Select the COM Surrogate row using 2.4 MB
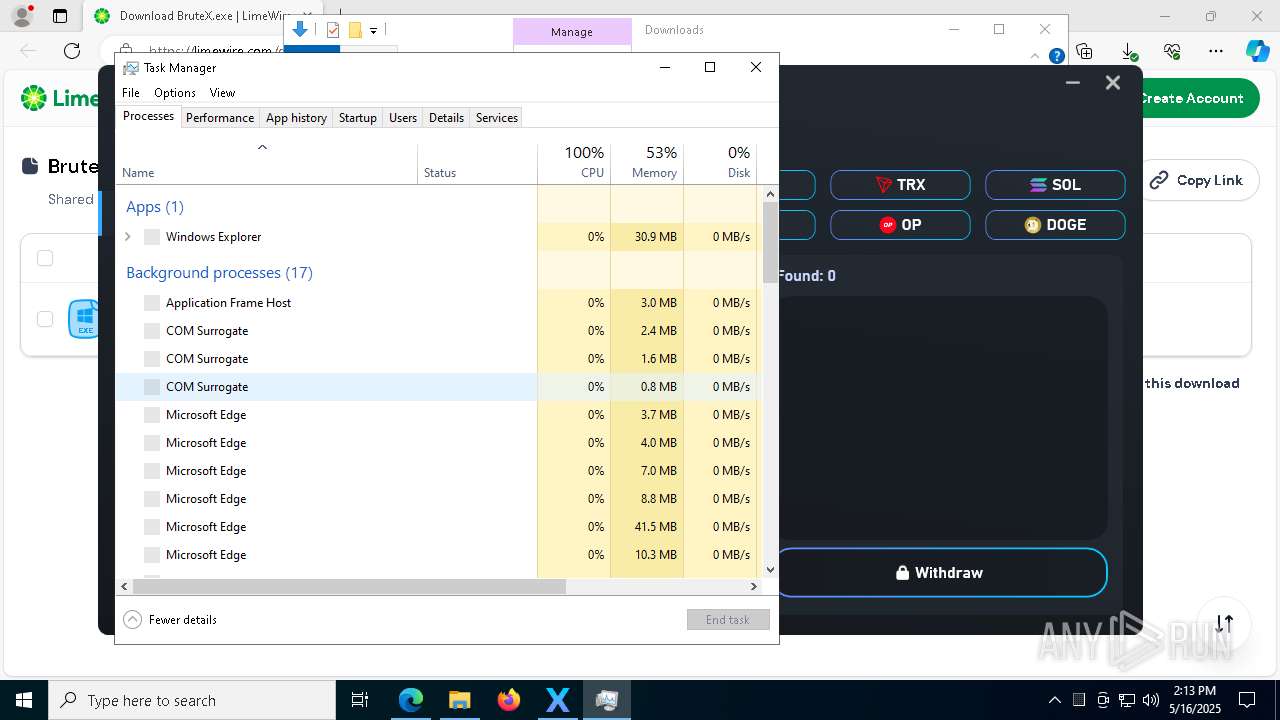The height and width of the screenshot is (720, 1280). [438, 331]
